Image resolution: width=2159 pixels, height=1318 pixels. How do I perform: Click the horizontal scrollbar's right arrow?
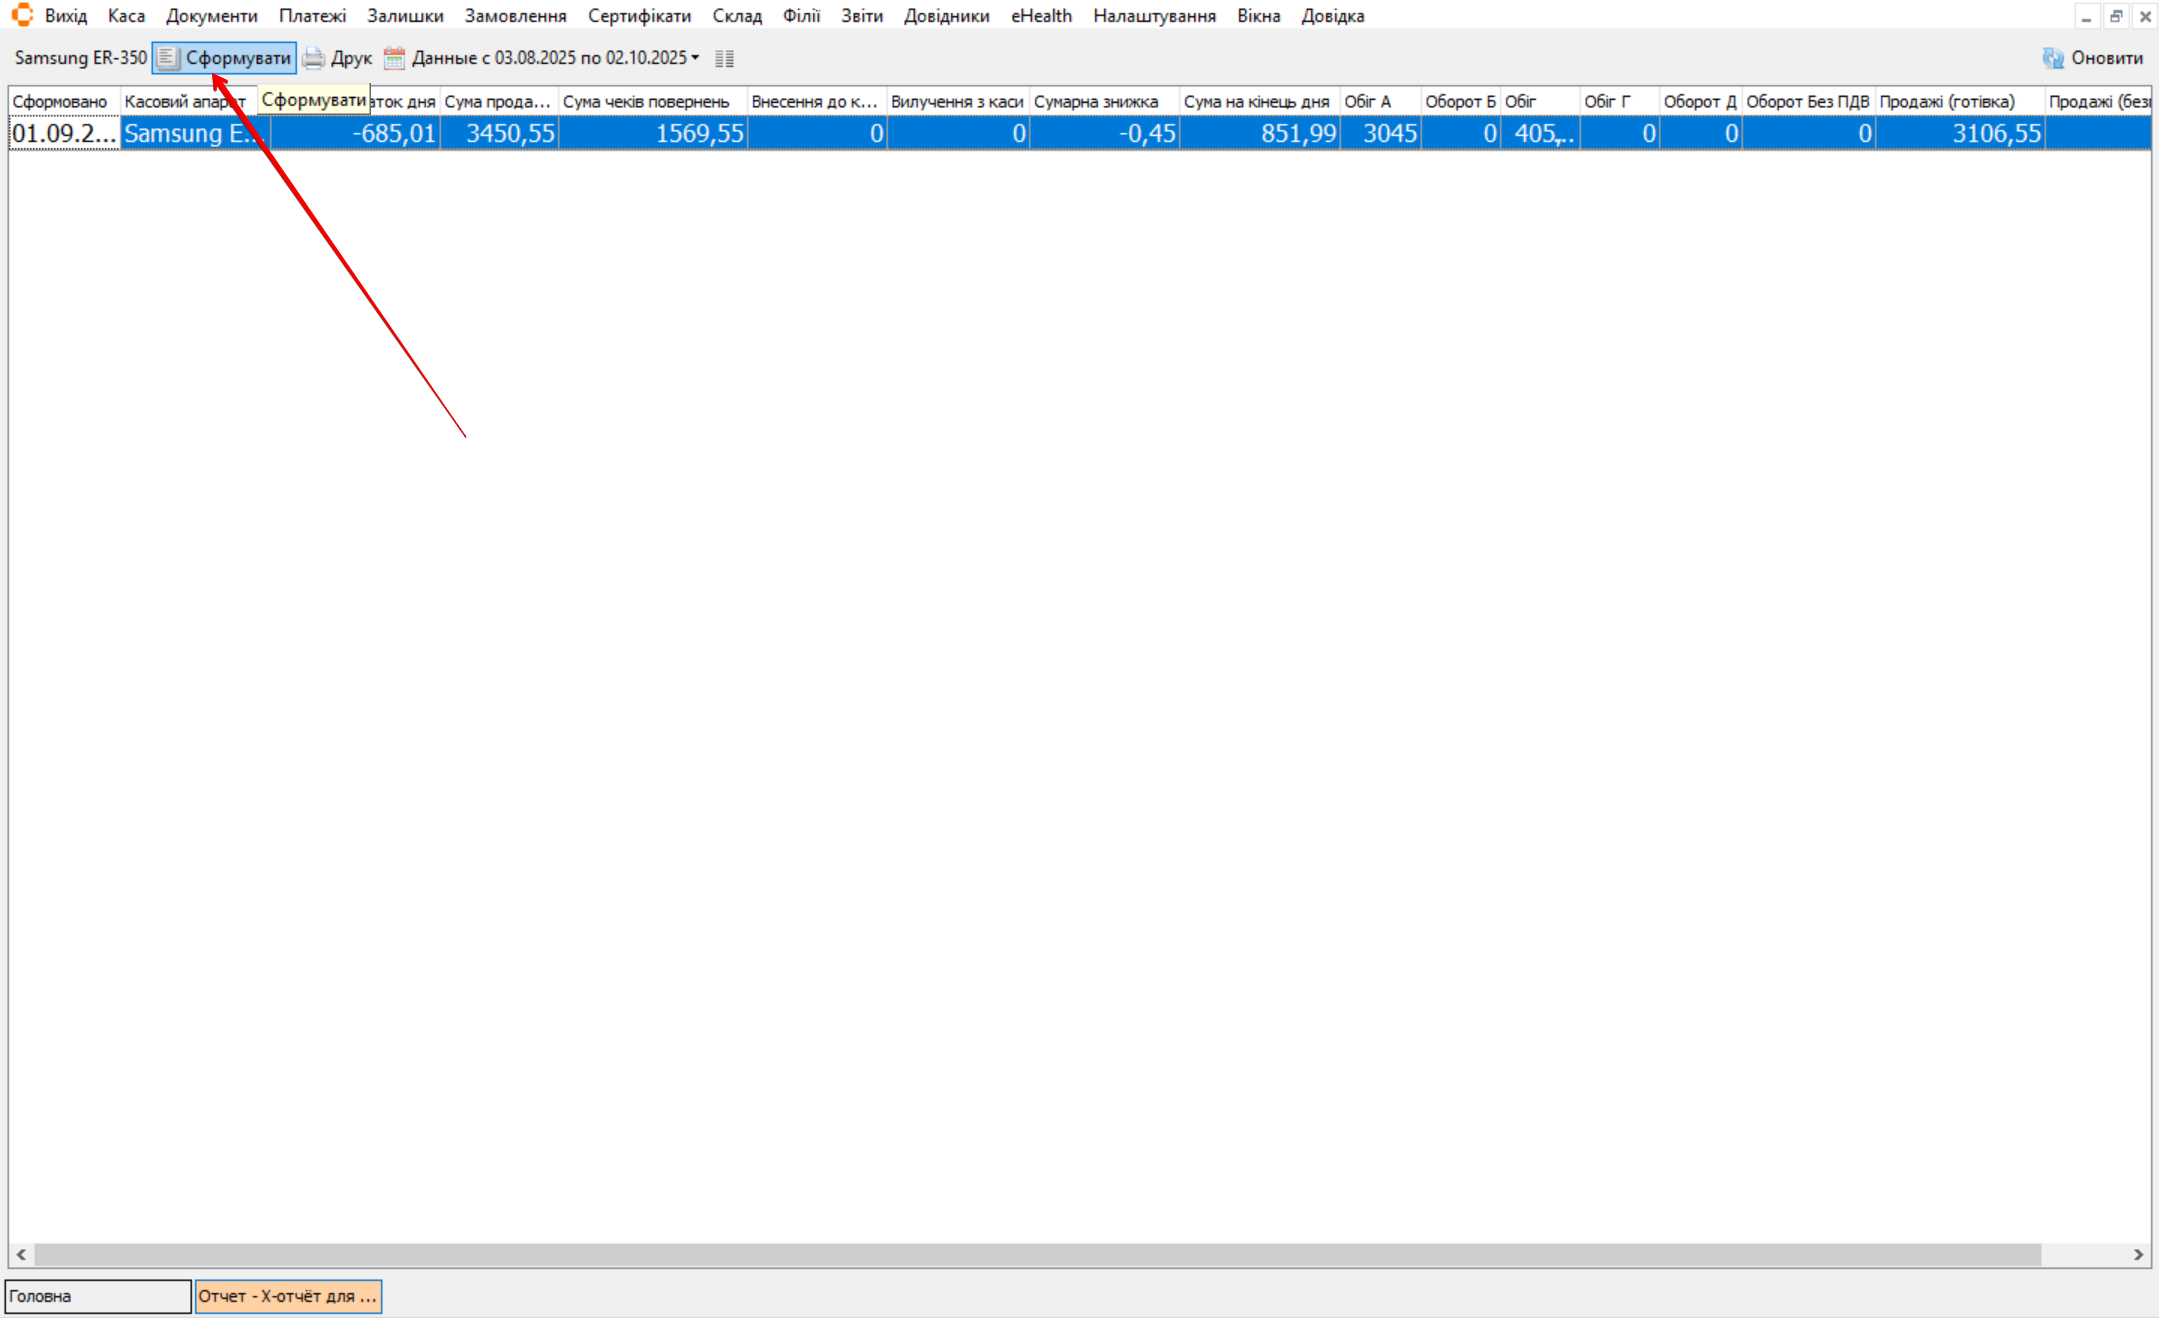coord(2138,1254)
